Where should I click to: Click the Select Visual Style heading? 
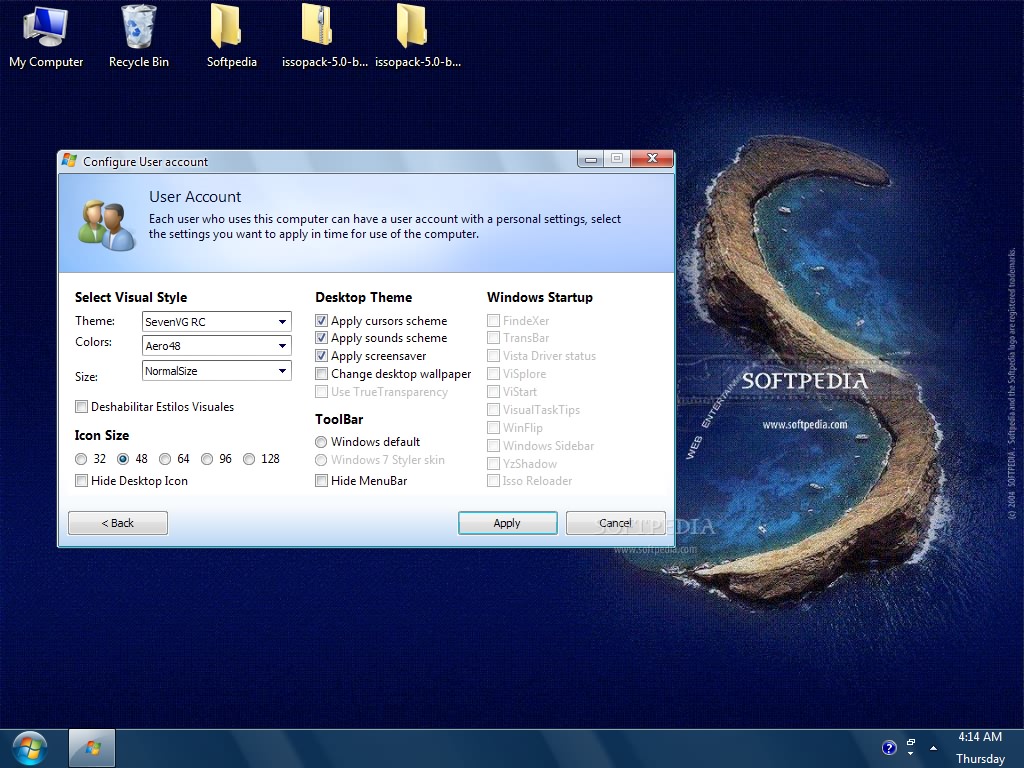point(131,297)
